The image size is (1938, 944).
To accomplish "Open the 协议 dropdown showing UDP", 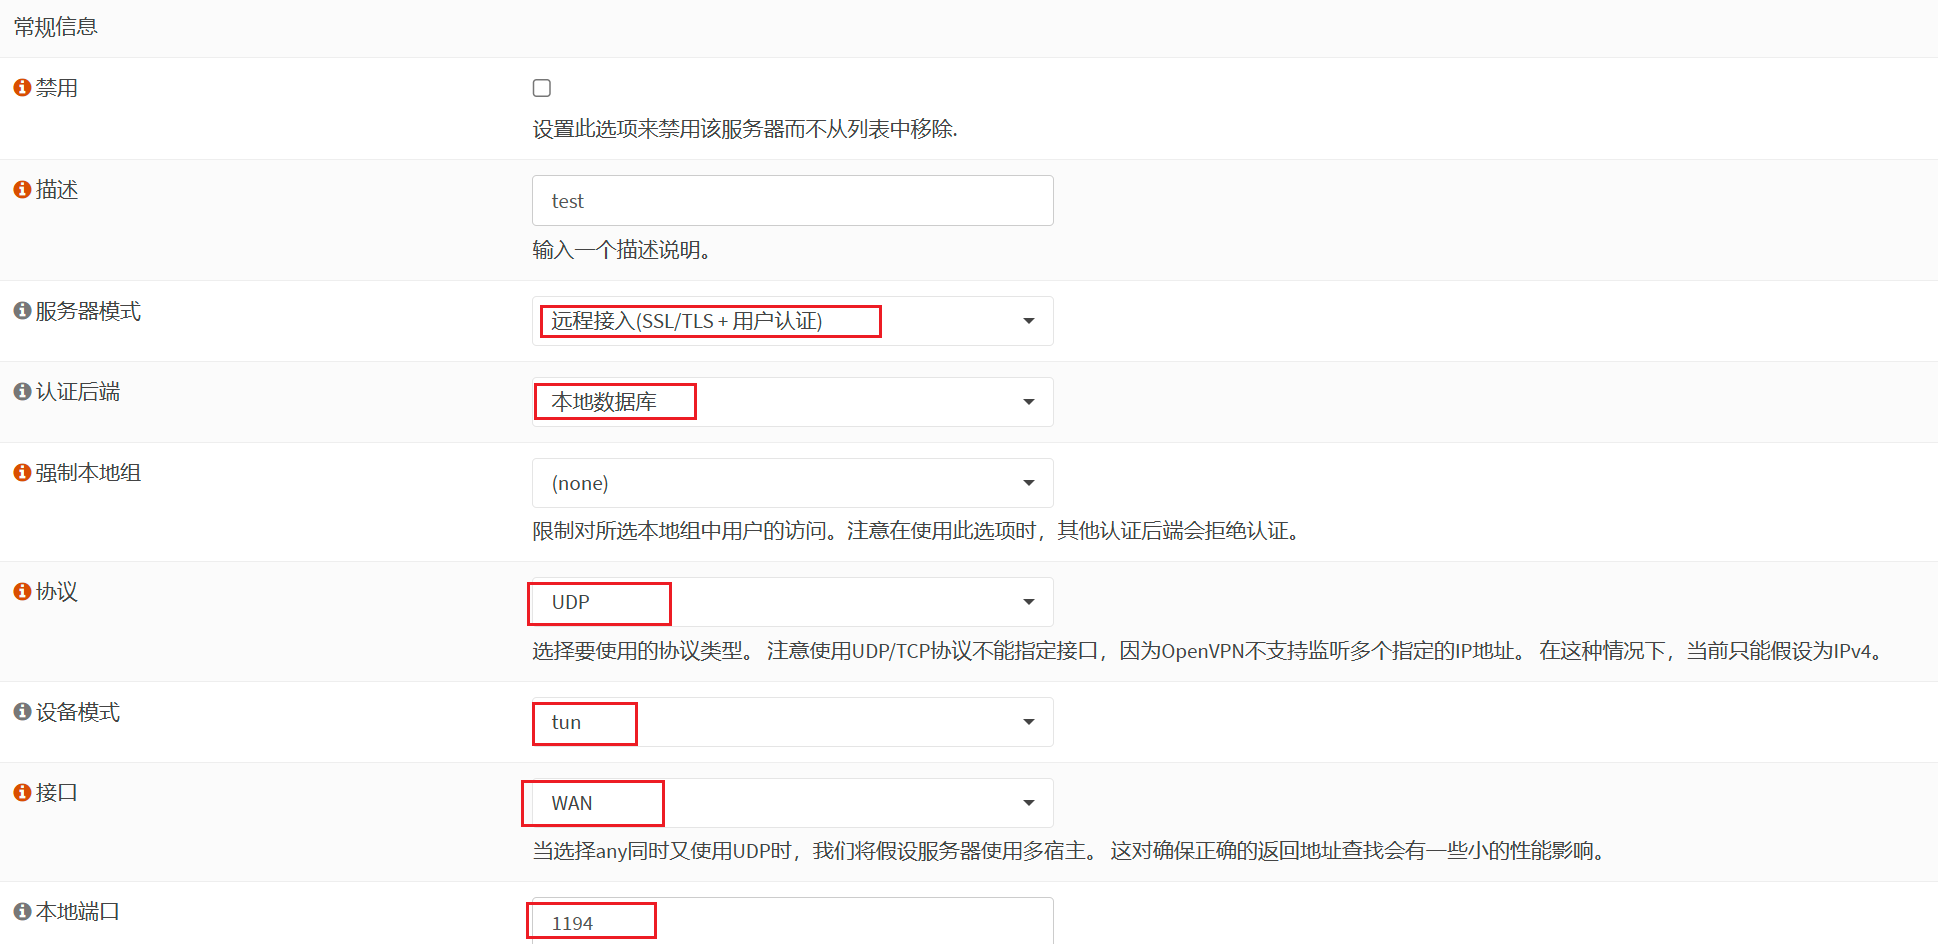I will (x=792, y=602).
